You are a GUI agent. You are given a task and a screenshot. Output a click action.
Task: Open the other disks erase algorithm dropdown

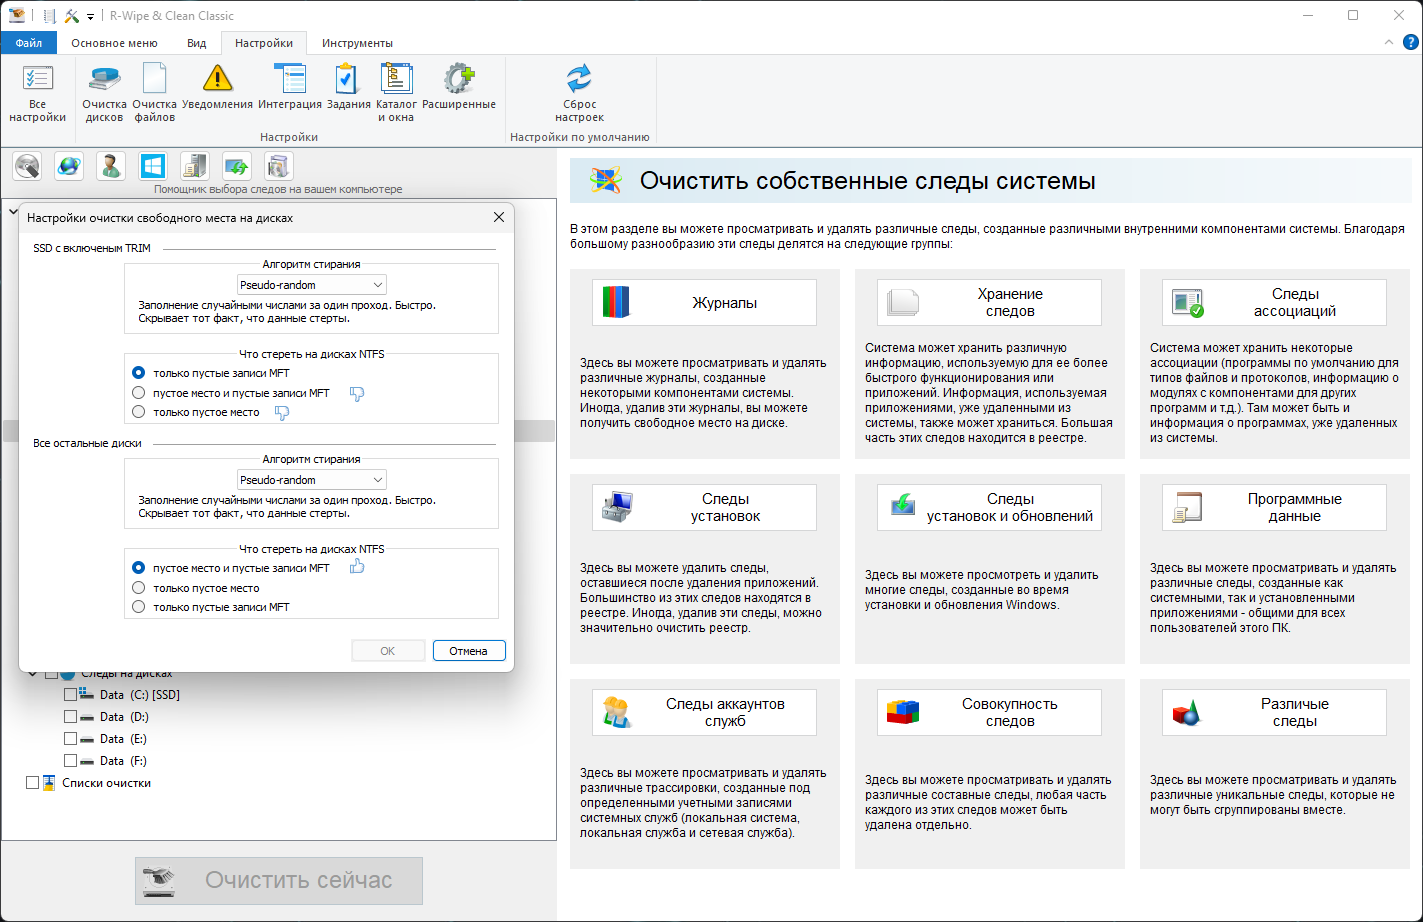click(312, 480)
